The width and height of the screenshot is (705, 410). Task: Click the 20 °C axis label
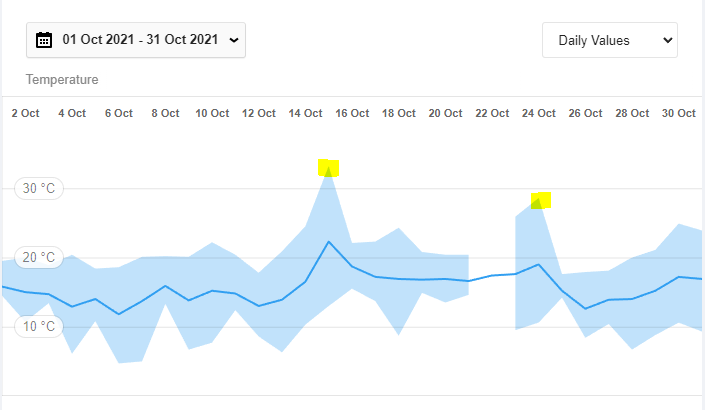(38, 257)
